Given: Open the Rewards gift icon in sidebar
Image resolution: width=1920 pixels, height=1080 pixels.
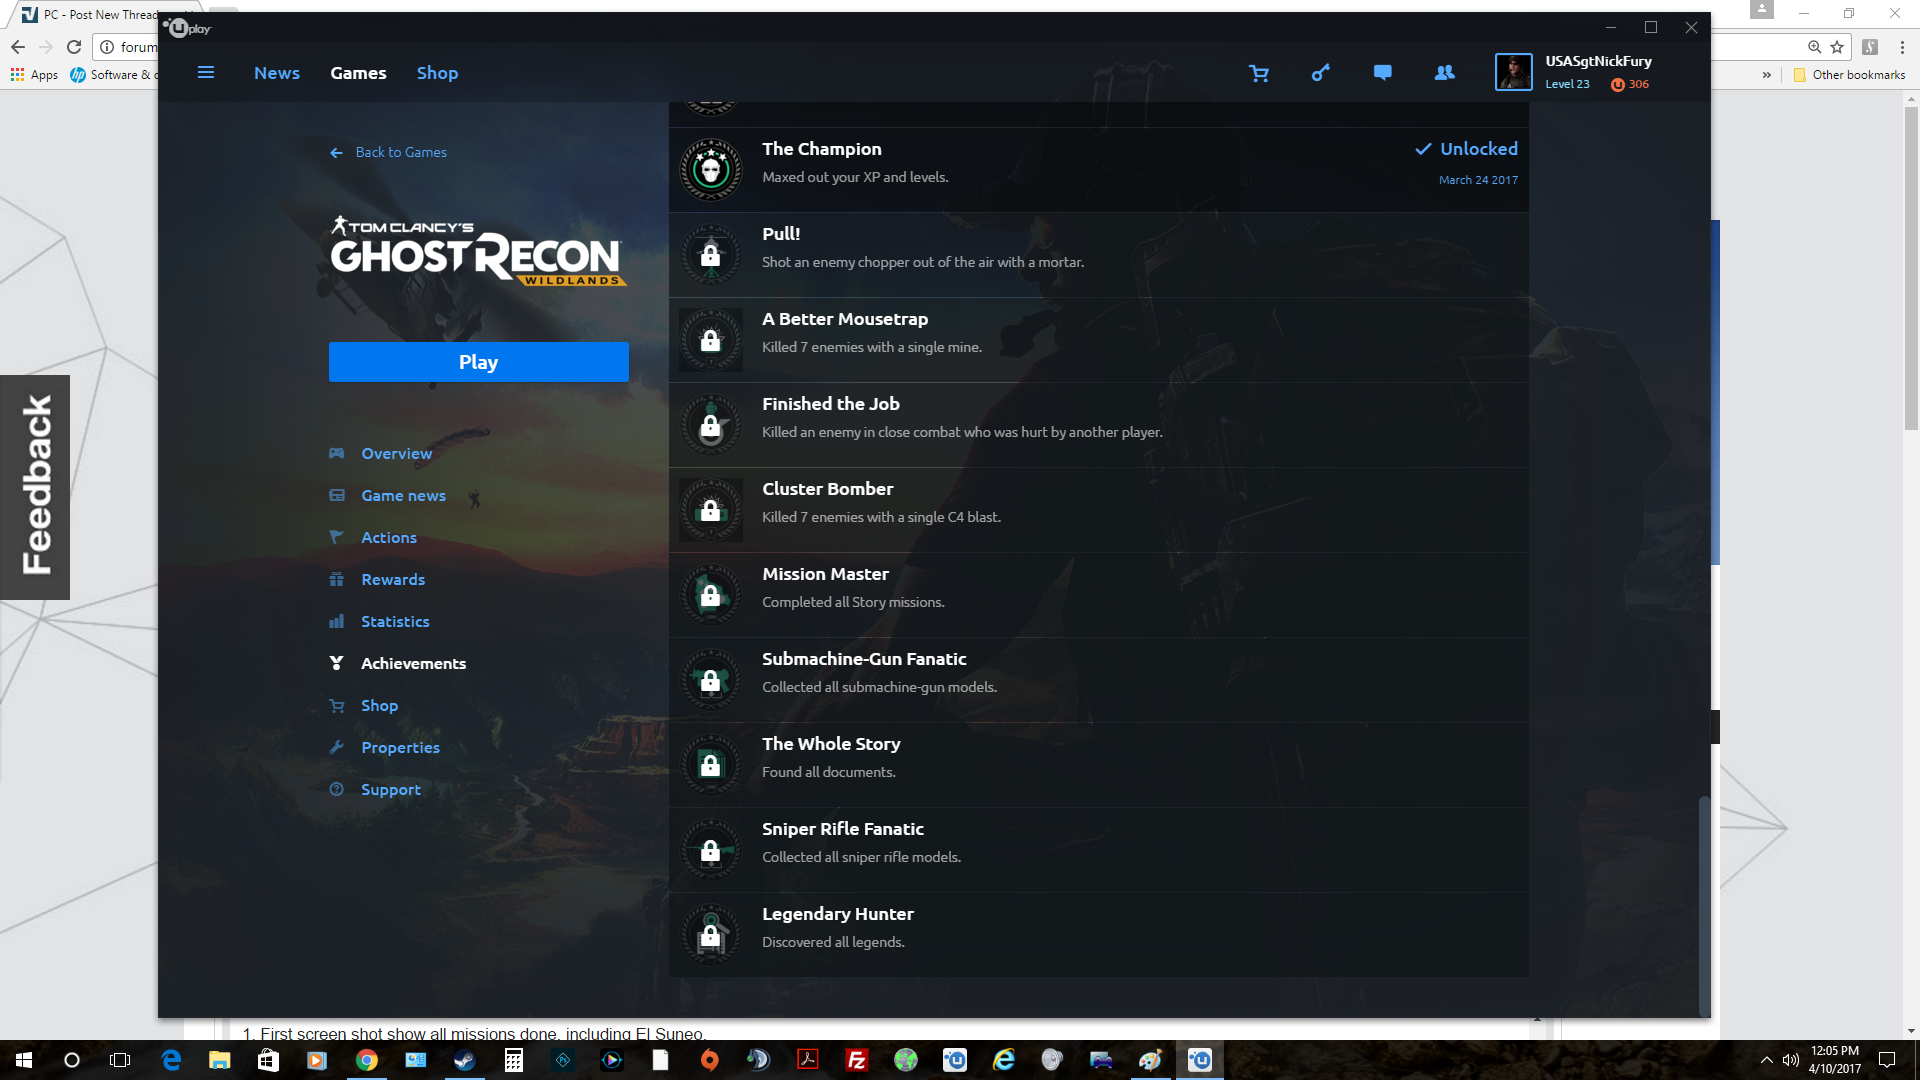Looking at the screenshot, I should tap(337, 579).
